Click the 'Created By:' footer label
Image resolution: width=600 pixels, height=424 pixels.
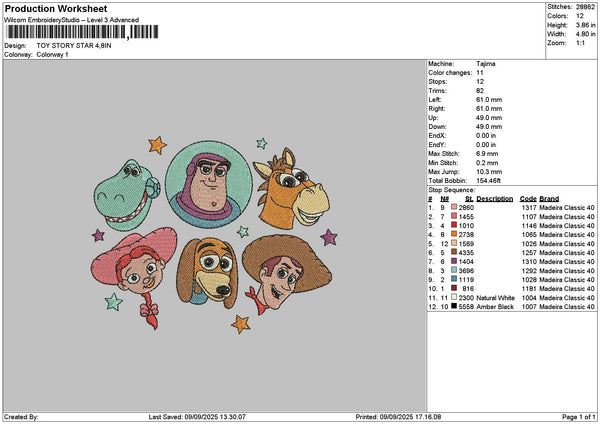tap(21, 417)
